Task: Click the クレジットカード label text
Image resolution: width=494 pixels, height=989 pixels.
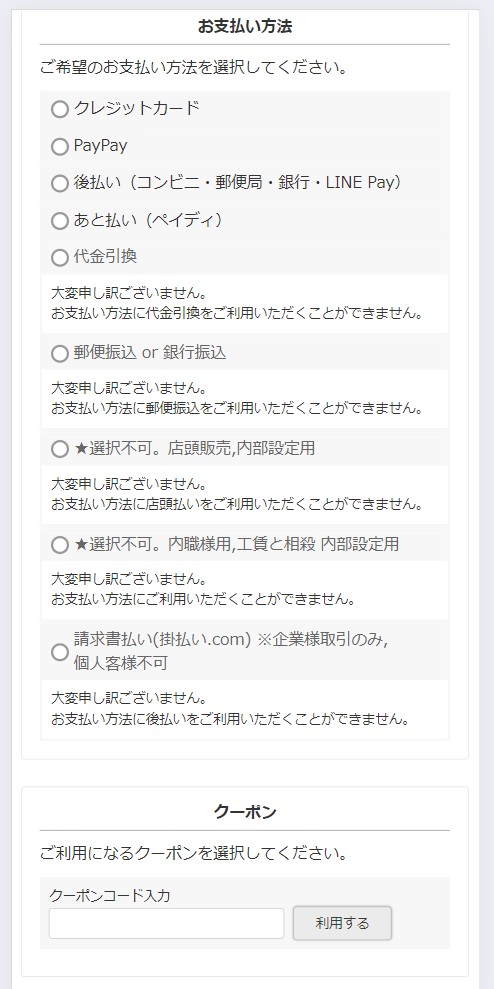Action: pyautogui.click(x=136, y=108)
